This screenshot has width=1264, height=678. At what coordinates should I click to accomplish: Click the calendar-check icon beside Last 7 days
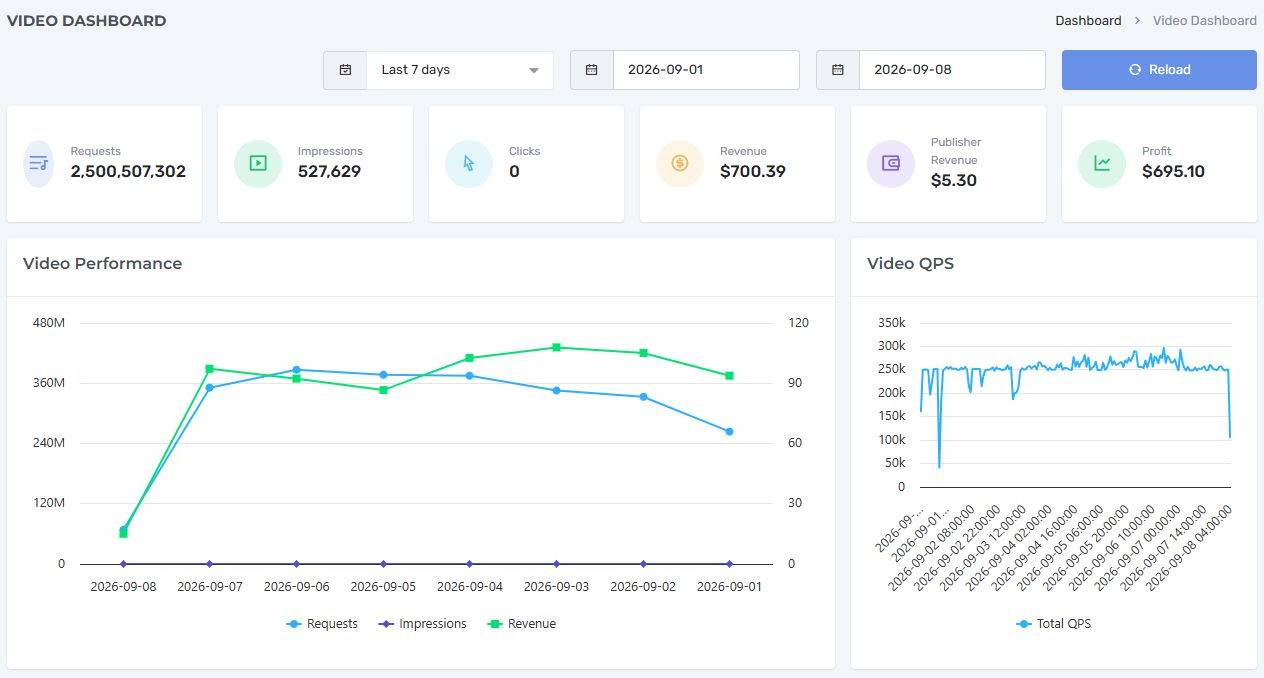pyautogui.click(x=345, y=70)
